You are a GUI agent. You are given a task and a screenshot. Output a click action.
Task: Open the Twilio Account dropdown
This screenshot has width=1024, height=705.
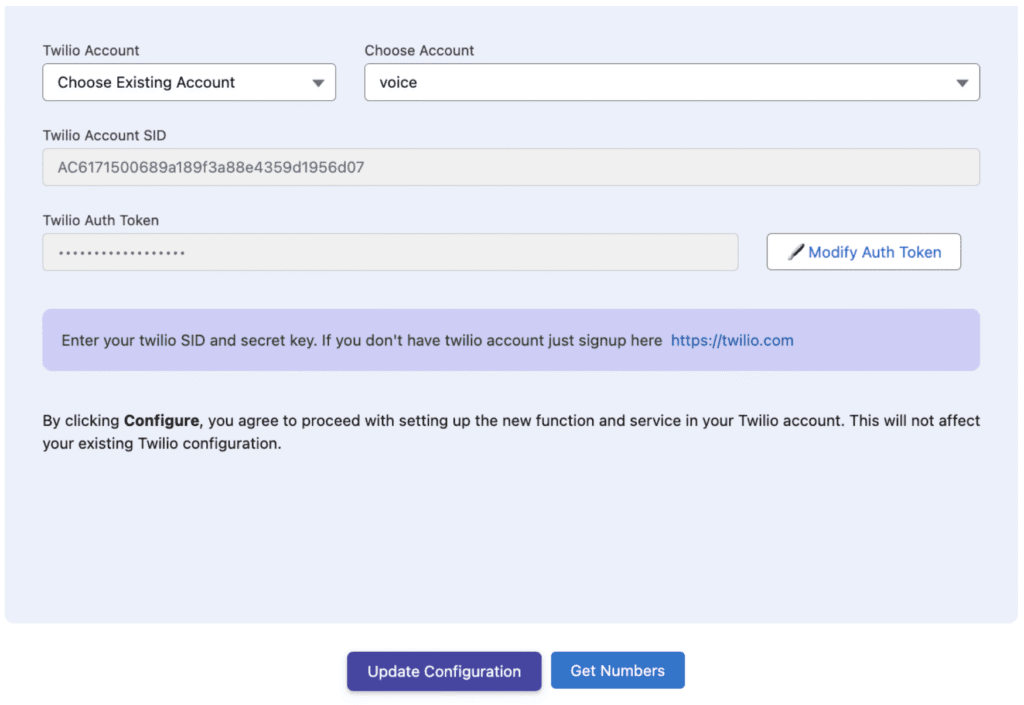pyautogui.click(x=188, y=82)
